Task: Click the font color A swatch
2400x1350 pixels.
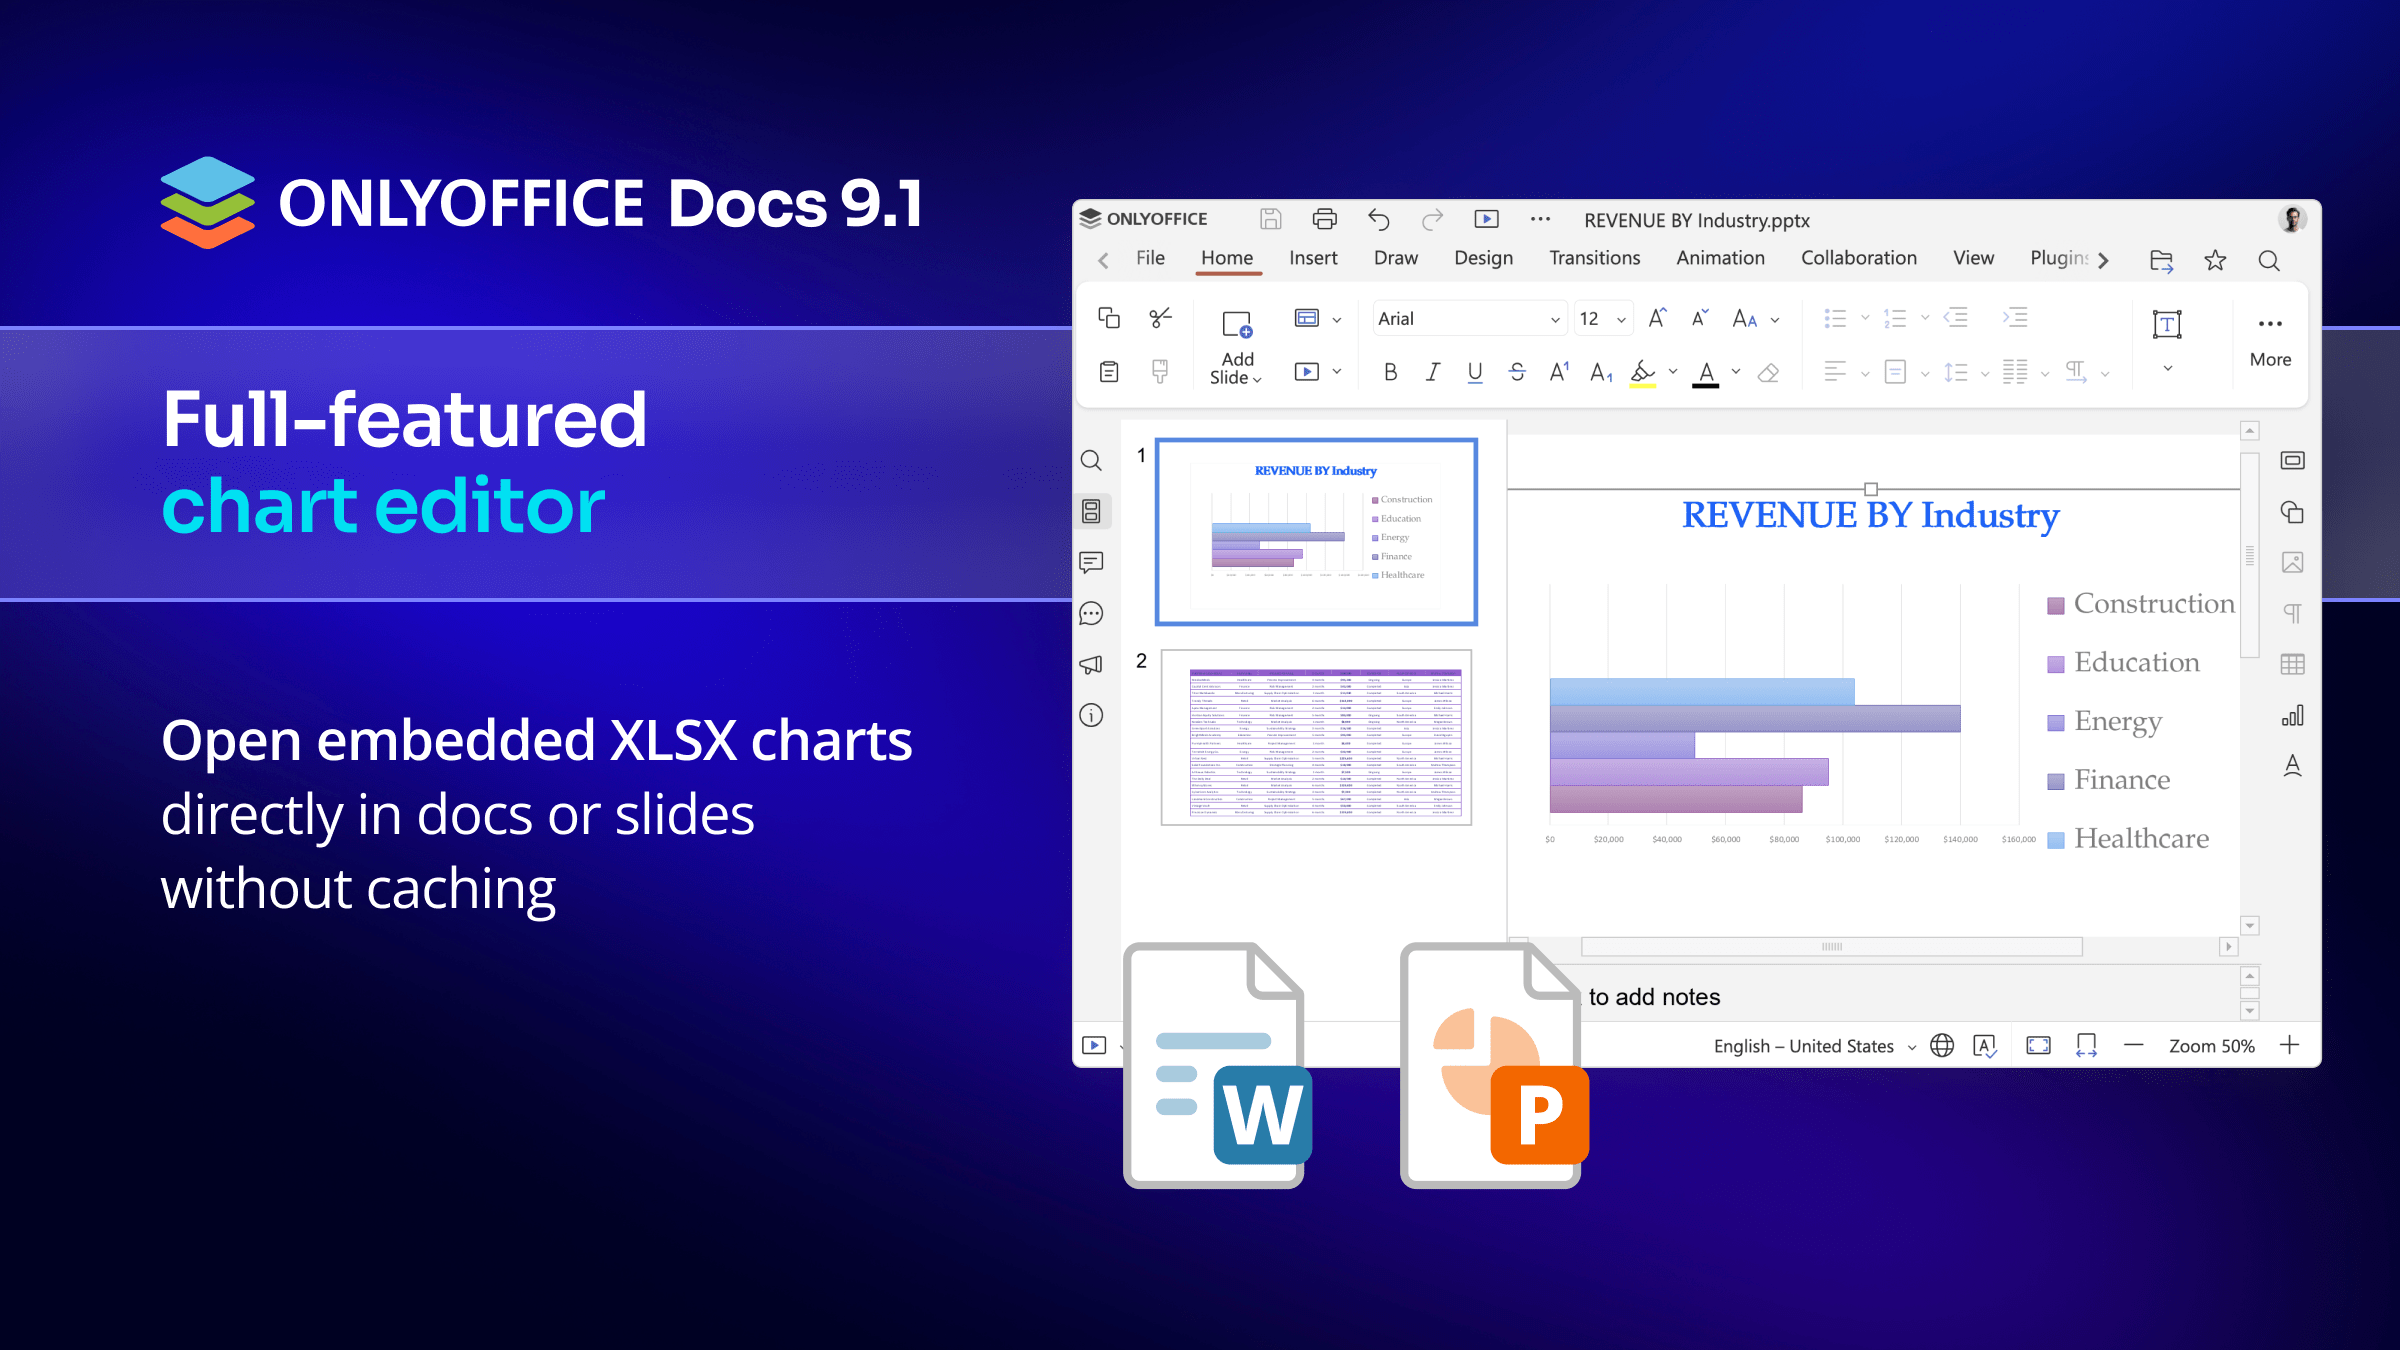Action: 1706,373
